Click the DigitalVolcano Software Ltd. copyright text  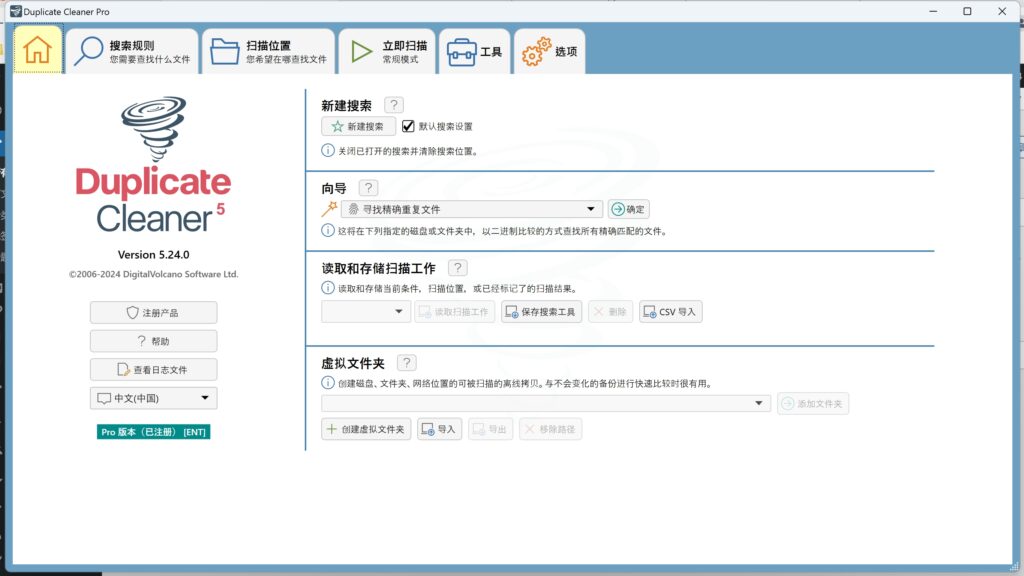[x=153, y=274]
